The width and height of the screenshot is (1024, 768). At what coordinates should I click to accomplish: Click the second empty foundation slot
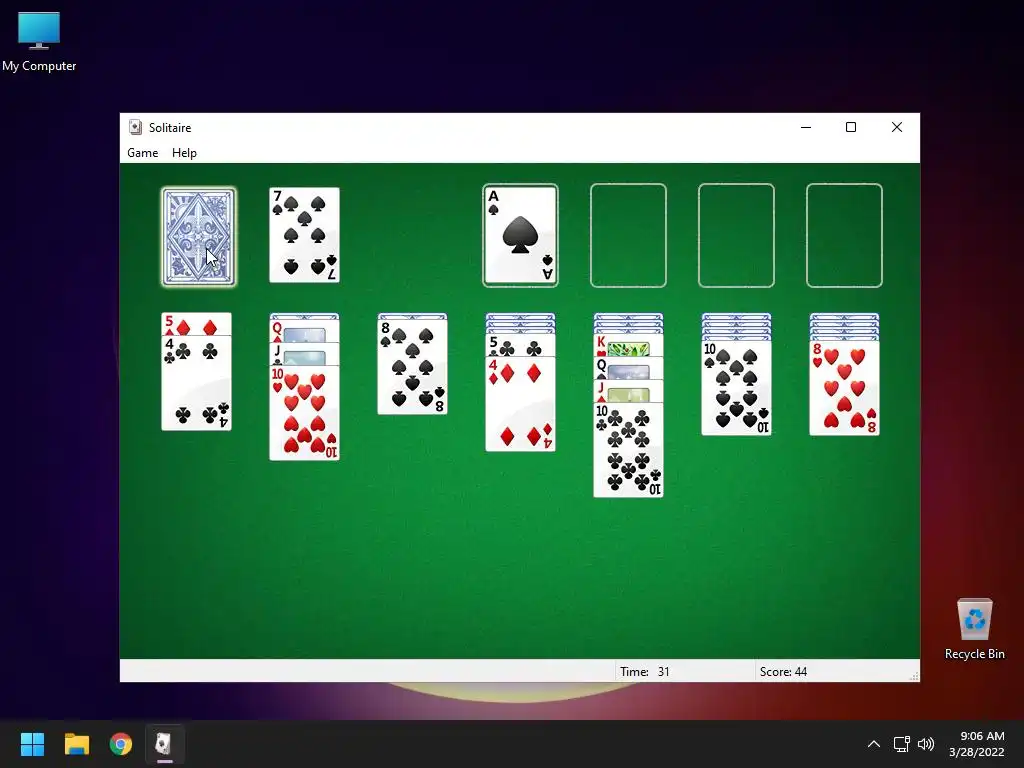click(x=628, y=236)
